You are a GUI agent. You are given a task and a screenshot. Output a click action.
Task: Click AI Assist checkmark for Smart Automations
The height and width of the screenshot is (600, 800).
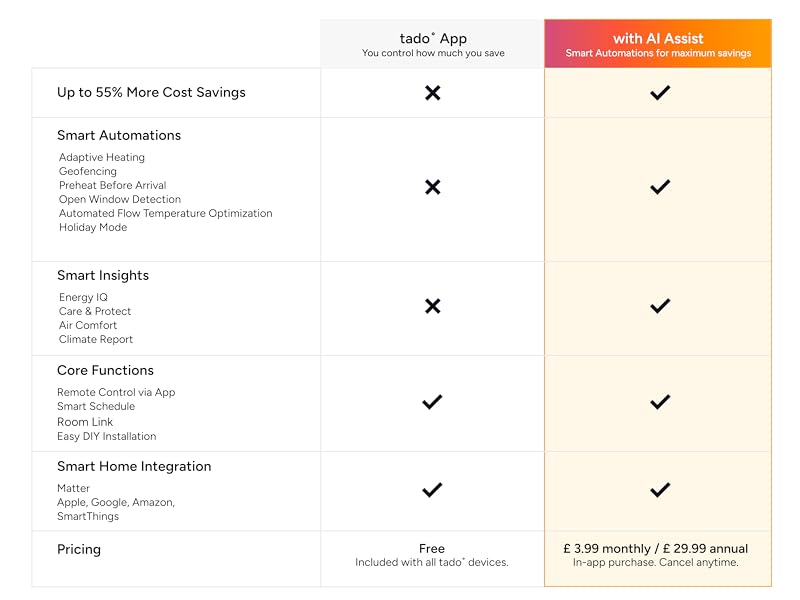point(659,187)
